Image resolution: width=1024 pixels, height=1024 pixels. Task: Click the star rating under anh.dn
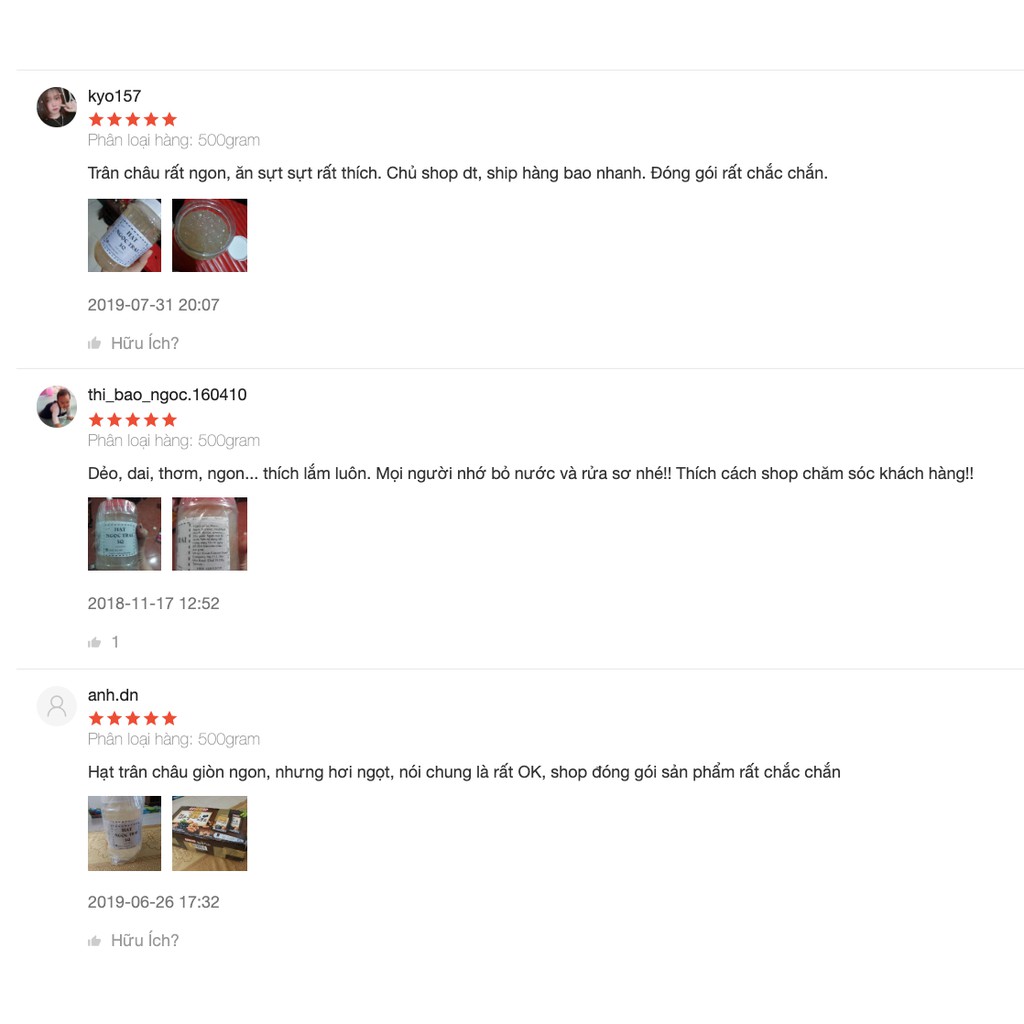[x=133, y=718]
